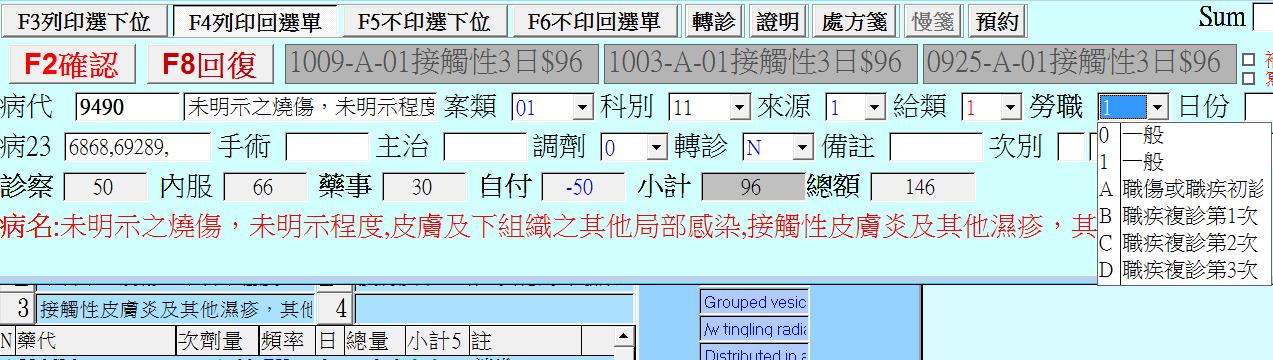Choose 職疾複診第2次 from dropdown list
Screen dimensions: 1273x360
(x=1184, y=242)
